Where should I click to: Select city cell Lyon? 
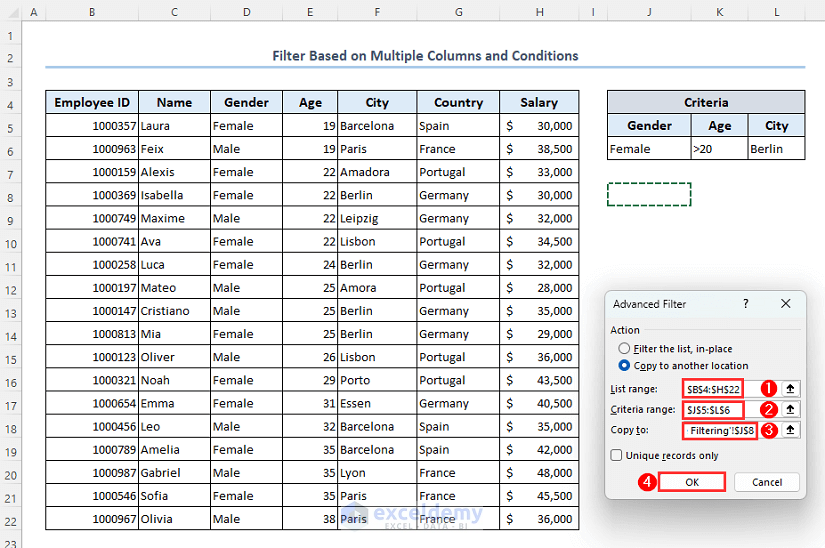377,473
